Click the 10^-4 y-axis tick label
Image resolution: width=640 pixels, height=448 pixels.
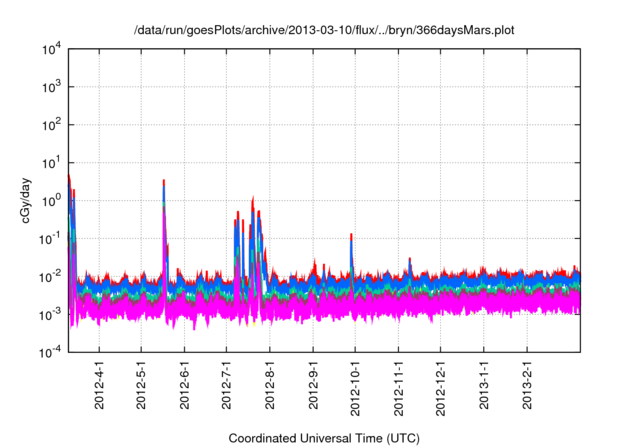point(48,352)
